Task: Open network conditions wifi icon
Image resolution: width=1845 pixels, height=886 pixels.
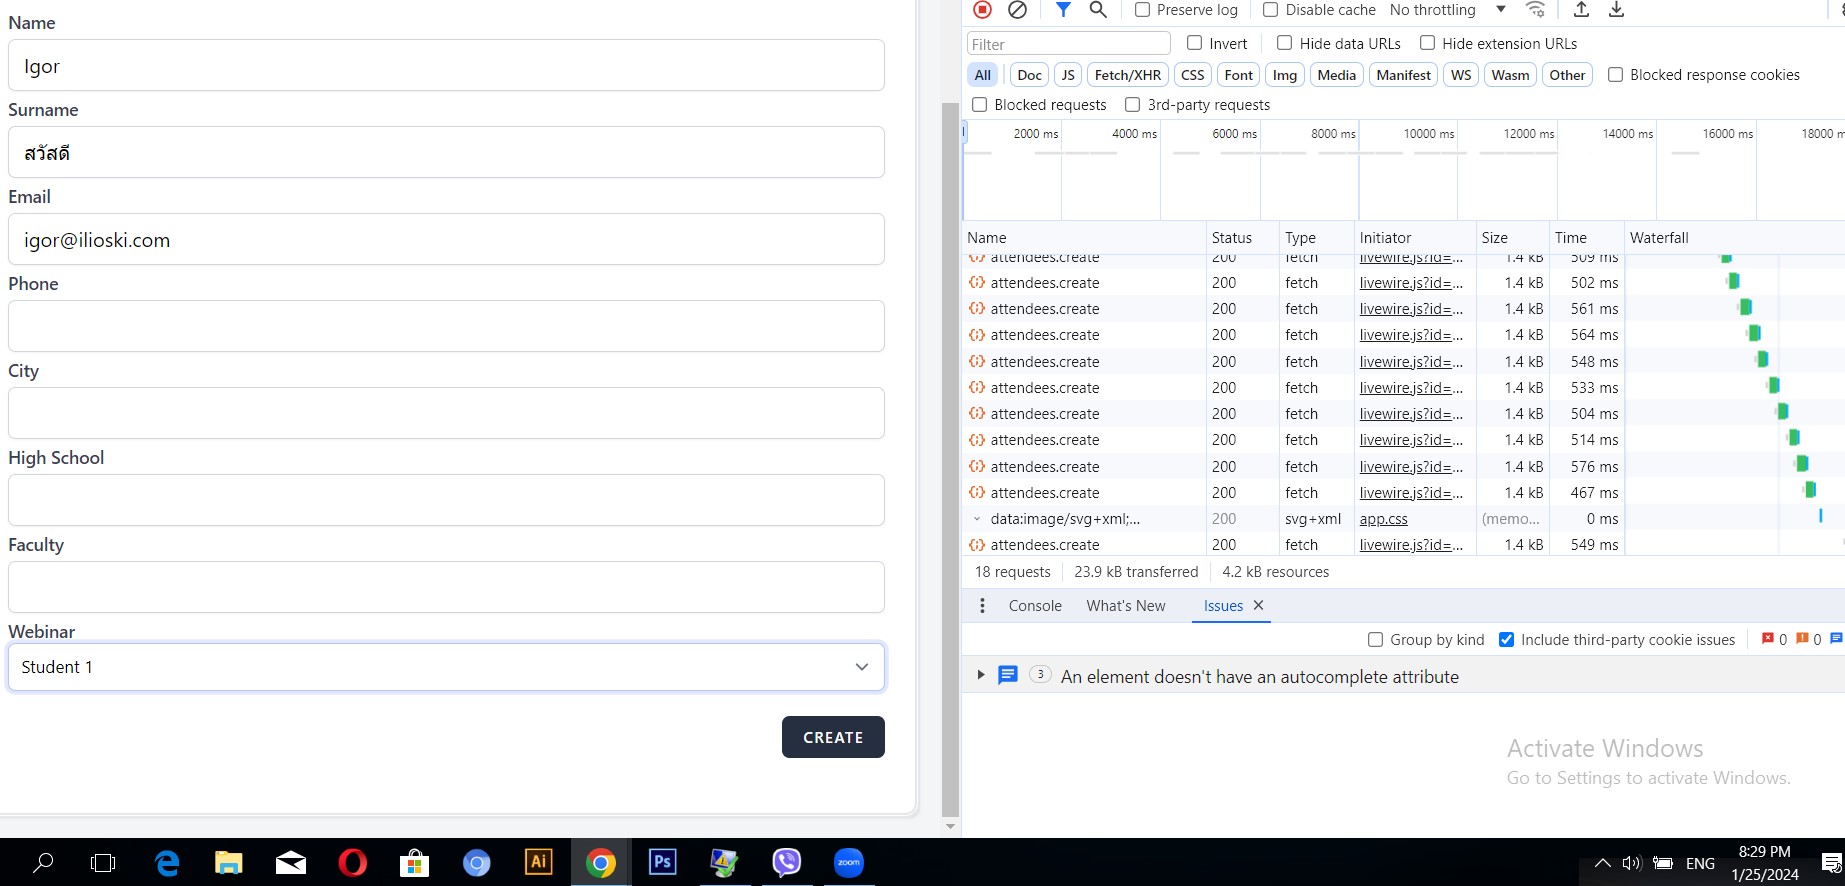Action: click(x=1535, y=10)
